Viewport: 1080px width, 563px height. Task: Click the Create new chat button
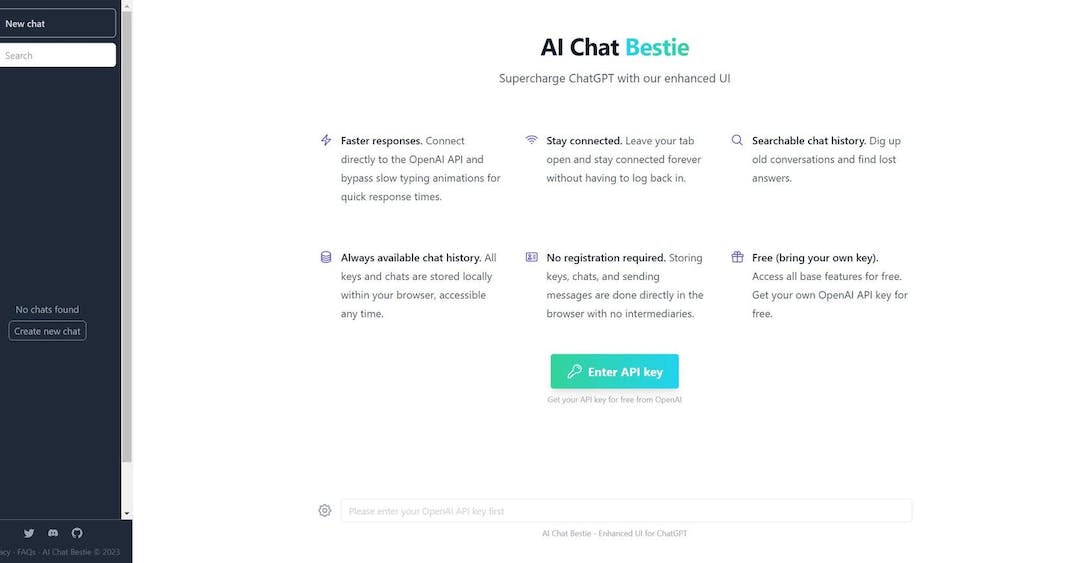click(48, 331)
